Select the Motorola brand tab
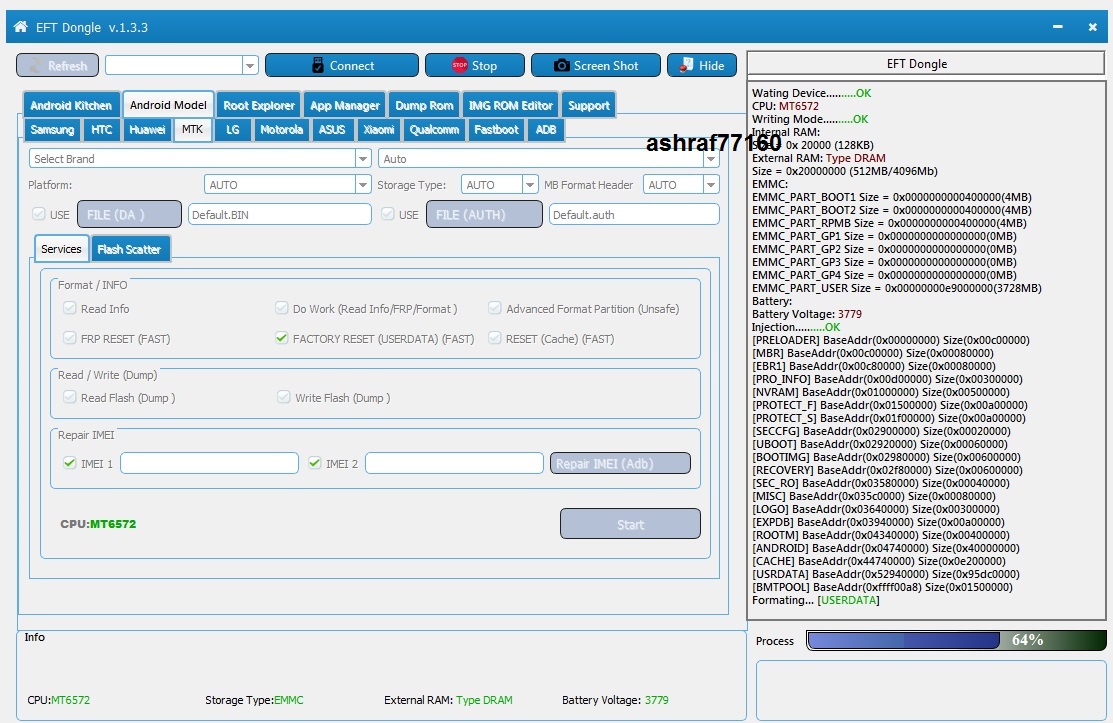Viewport: 1113px width, 723px height. [x=281, y=130]
